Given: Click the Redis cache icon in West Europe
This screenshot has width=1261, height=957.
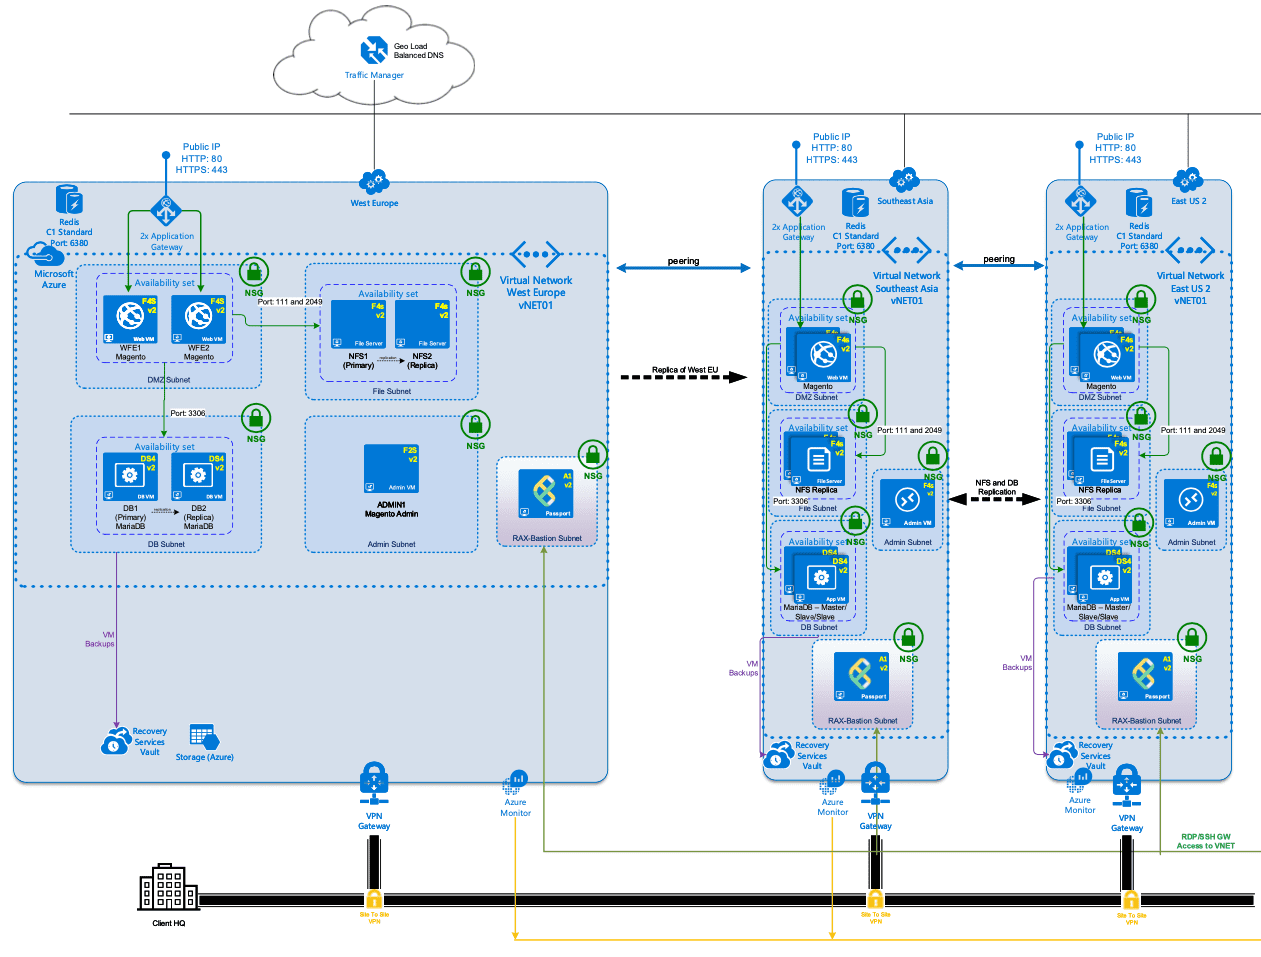Looking at the screenshot, I should coord(68,200).
